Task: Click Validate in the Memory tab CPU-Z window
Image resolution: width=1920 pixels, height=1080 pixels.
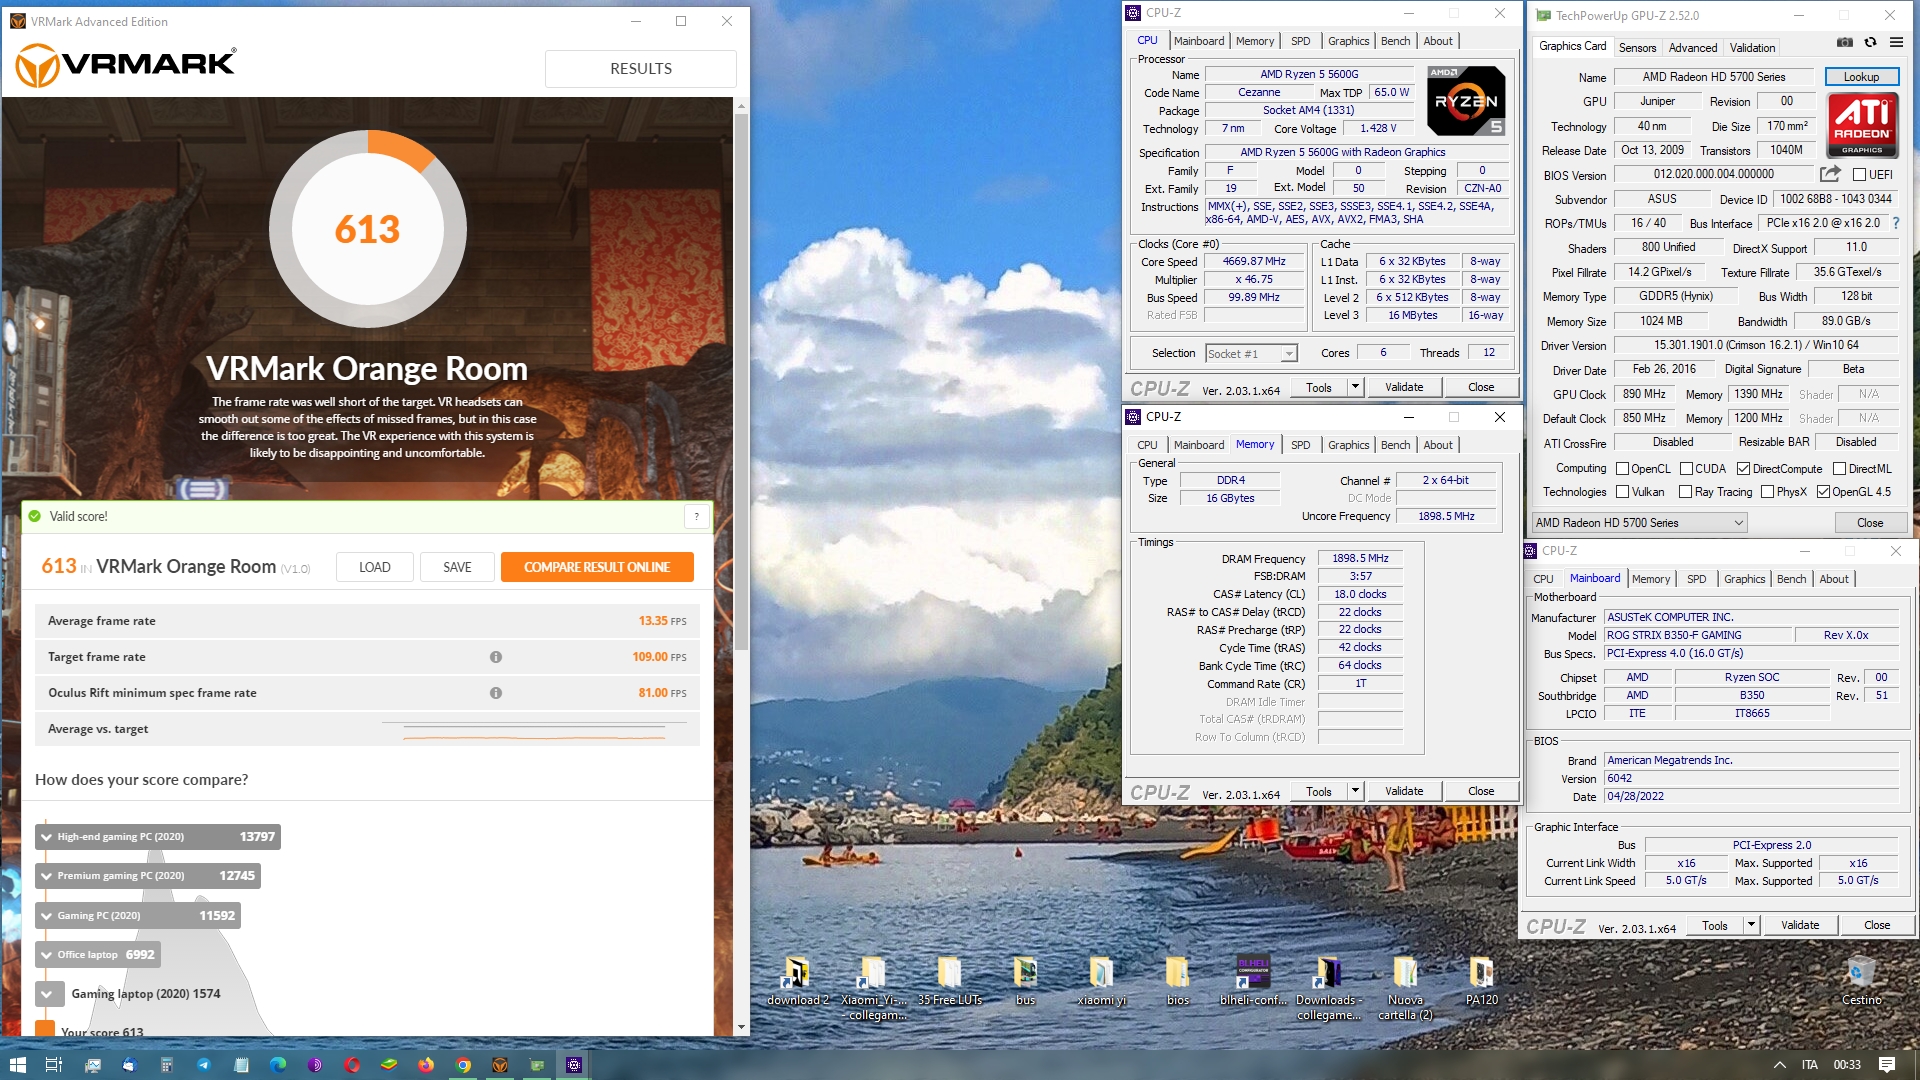Action: 1404,791
